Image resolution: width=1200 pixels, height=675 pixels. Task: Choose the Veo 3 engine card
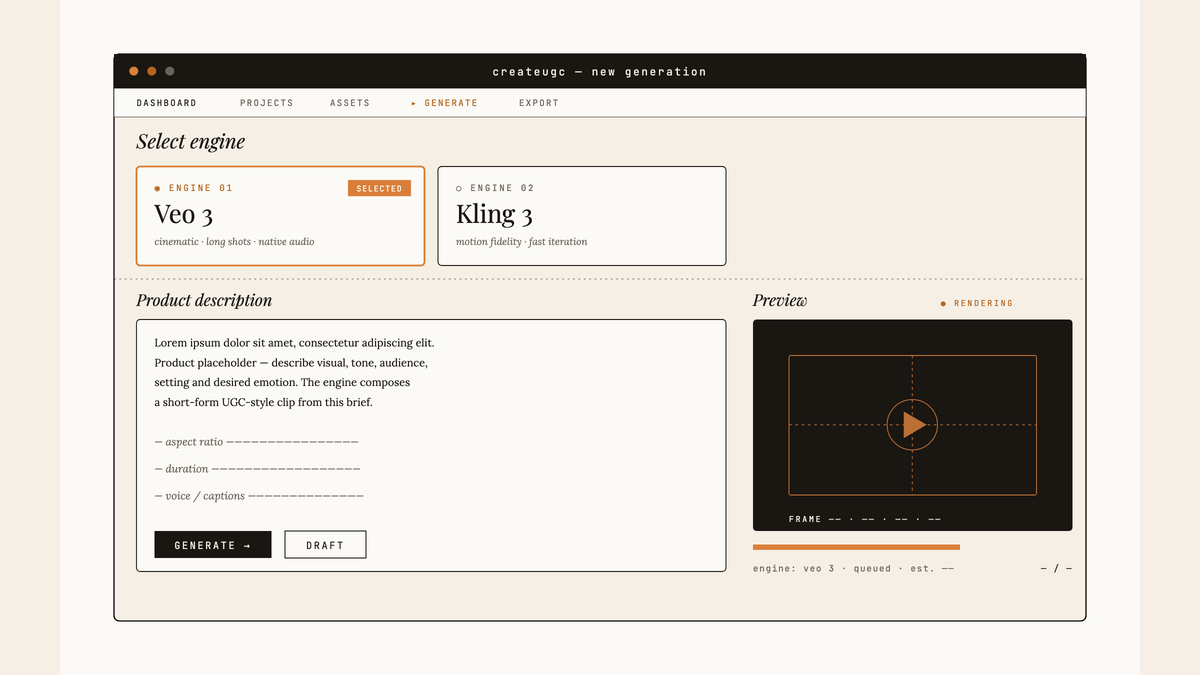click(x=280, y=216)
